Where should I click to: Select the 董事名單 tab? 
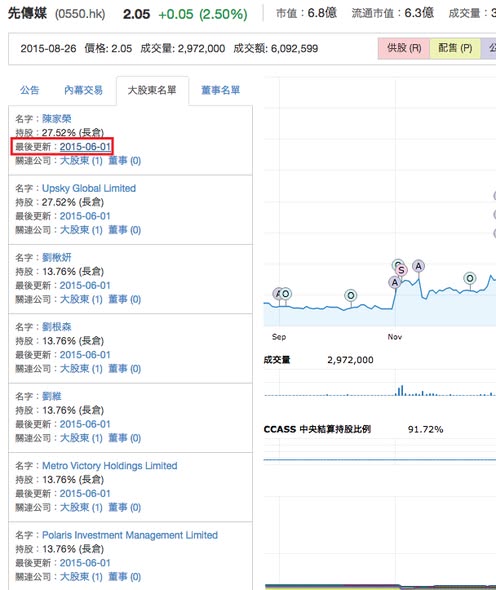pos(220,90)
